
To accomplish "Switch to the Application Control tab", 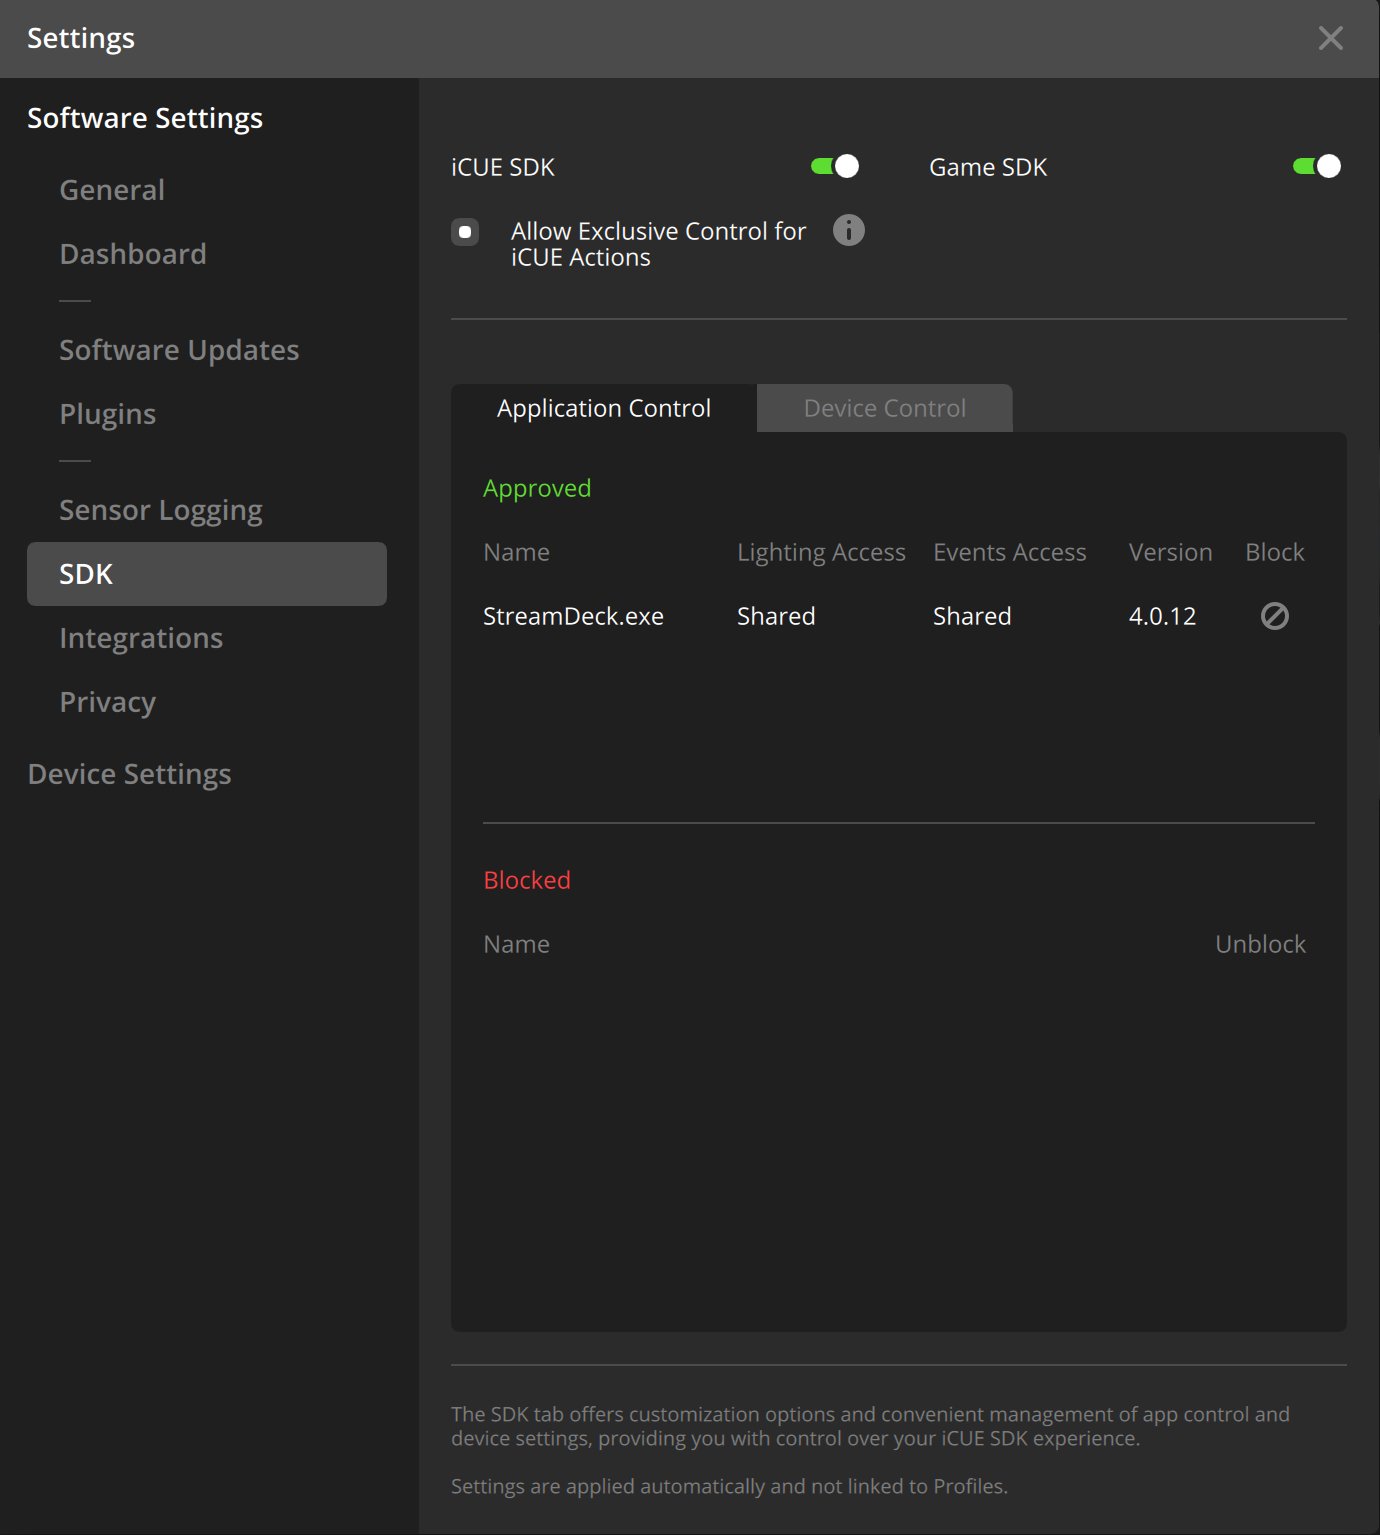I will coord(604,408).
